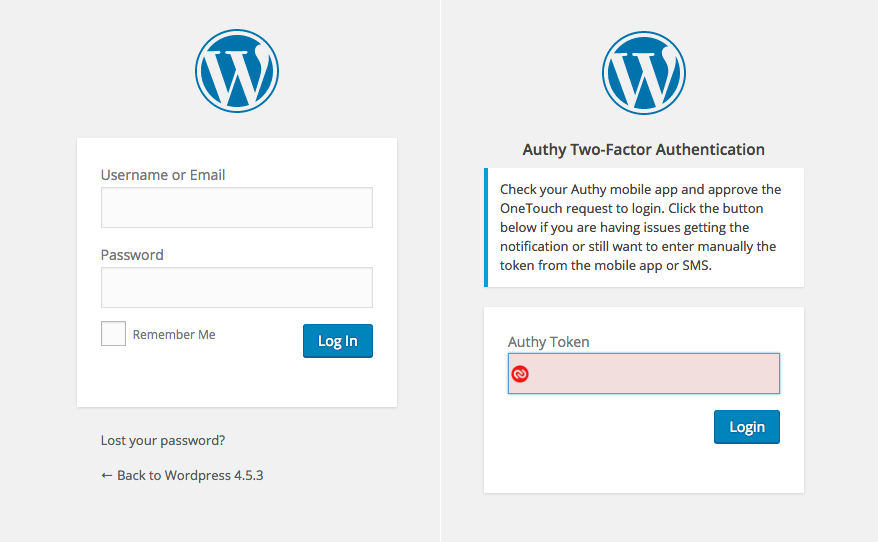Click the OneTouch request notice message
Viewport: 878px width, 542px height.
pyautogui.click(x=640, y=227)
